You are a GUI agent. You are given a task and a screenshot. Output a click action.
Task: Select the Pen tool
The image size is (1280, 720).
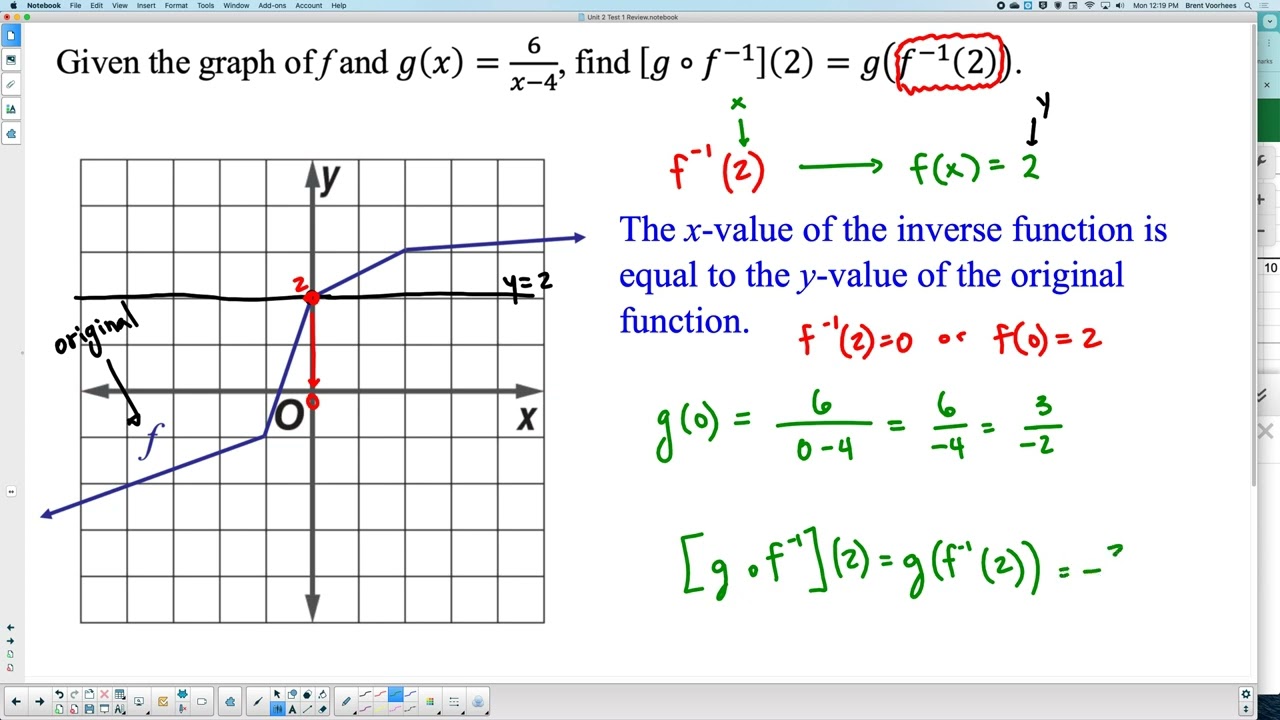[x=257, y=701]
